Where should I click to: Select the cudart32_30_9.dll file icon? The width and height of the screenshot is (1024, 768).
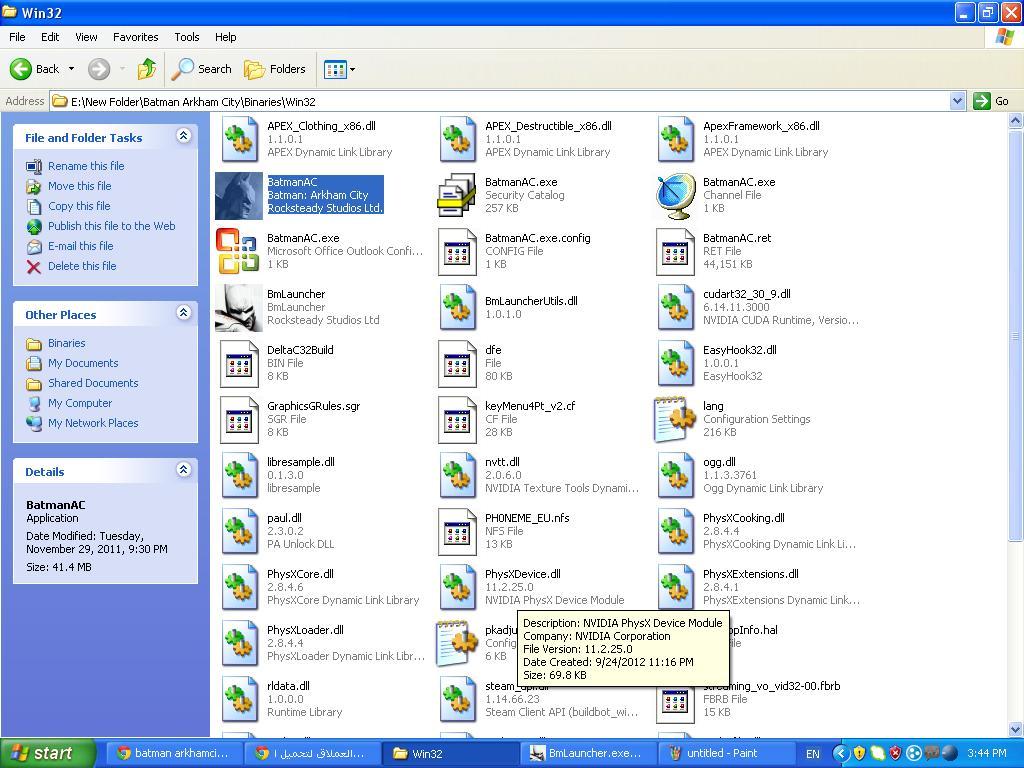[x=675, y=308]
